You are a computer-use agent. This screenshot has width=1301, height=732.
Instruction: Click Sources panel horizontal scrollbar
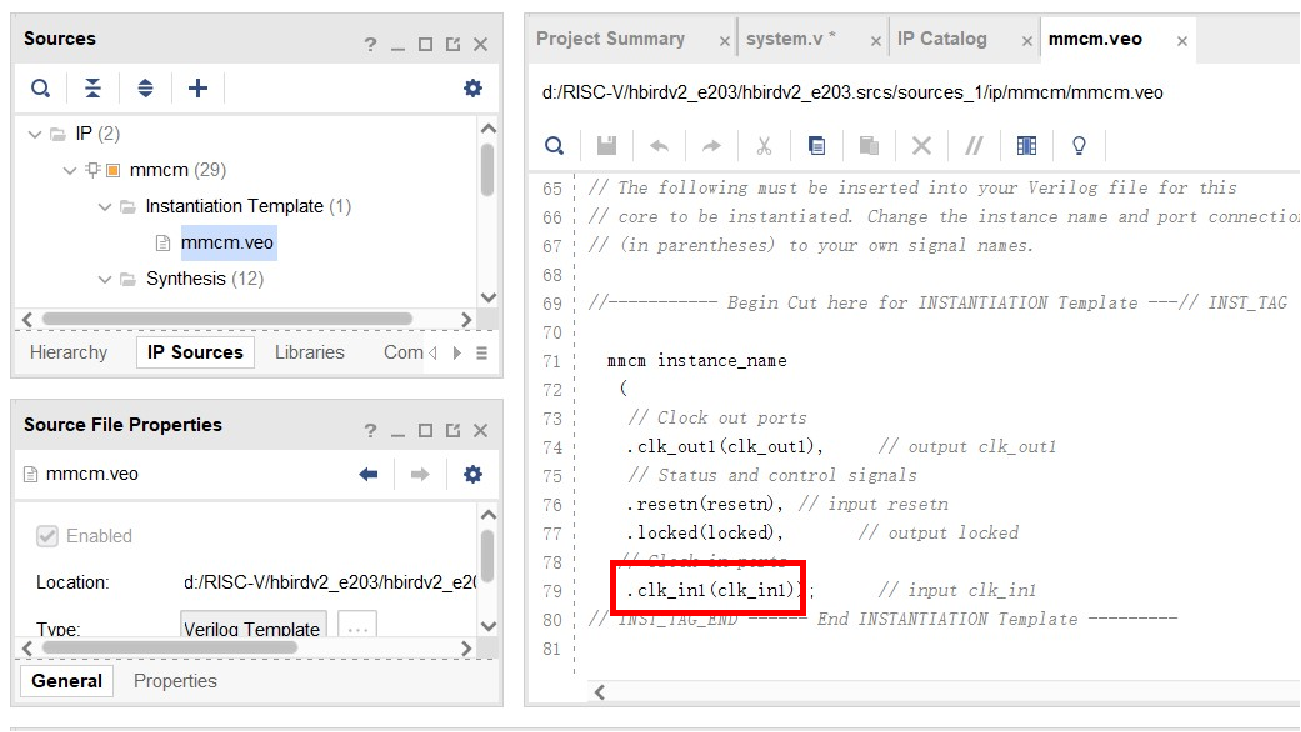click(226, 319)
